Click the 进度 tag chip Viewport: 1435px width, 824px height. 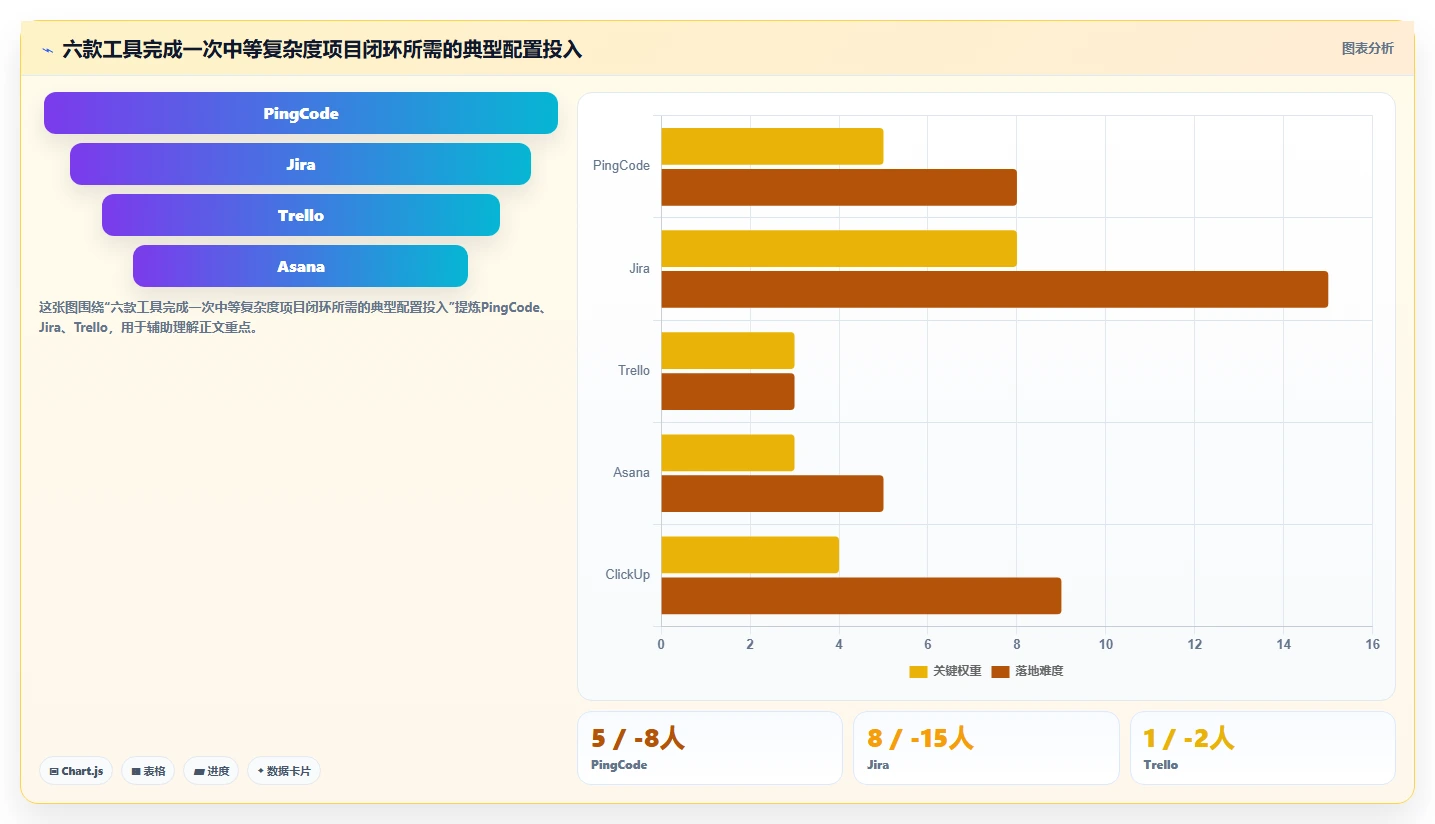click(211, 771)
